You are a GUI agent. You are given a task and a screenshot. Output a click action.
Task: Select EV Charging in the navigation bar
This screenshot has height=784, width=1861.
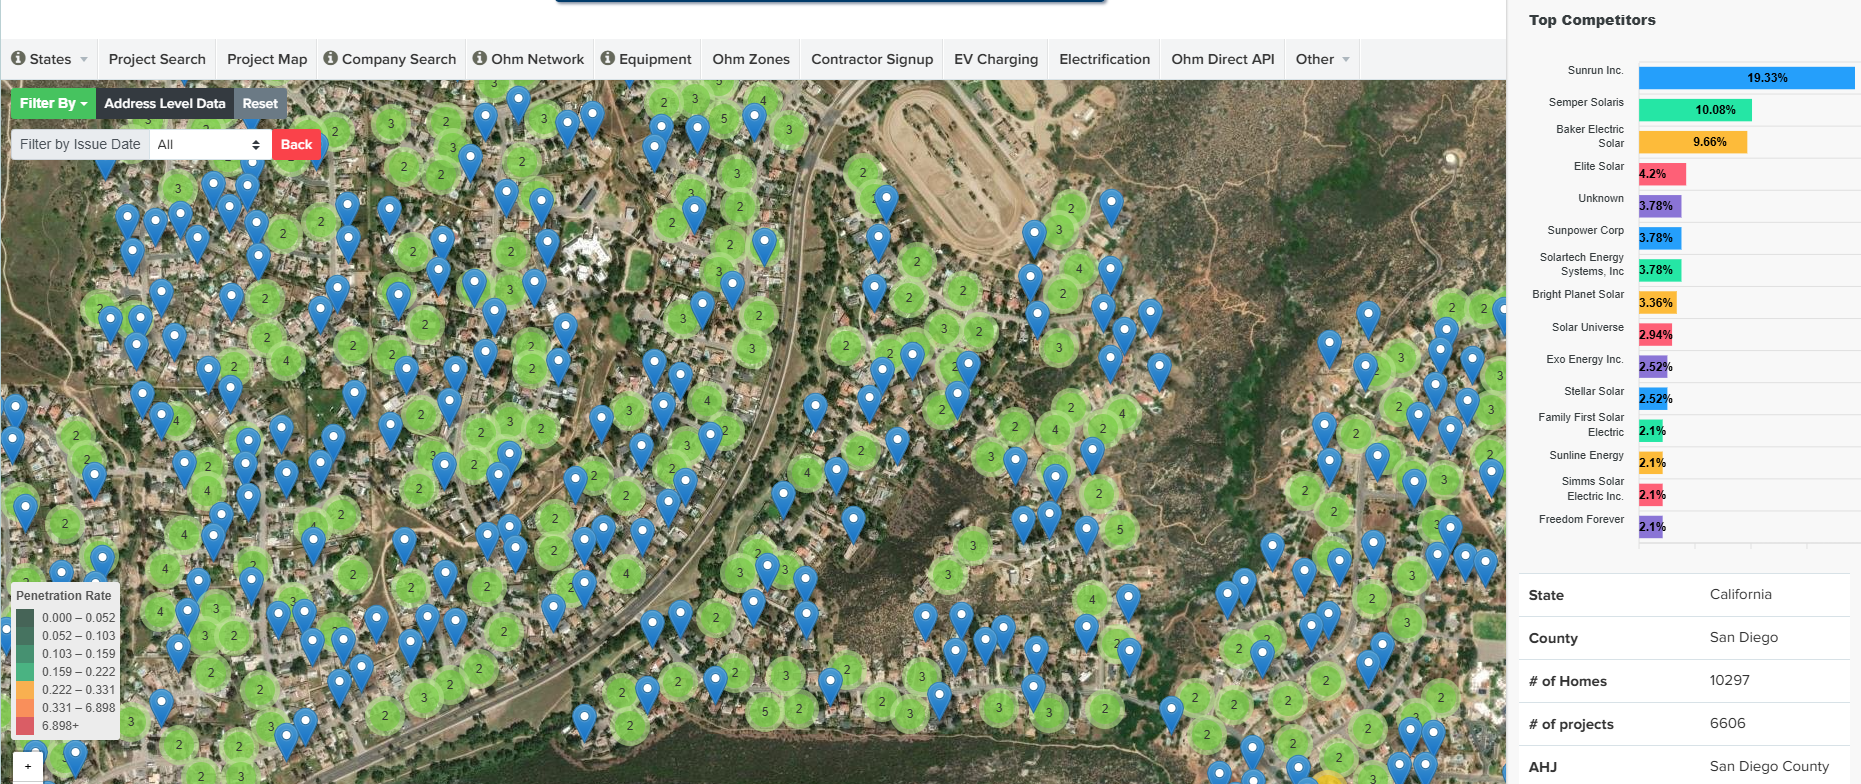point(996,59)
